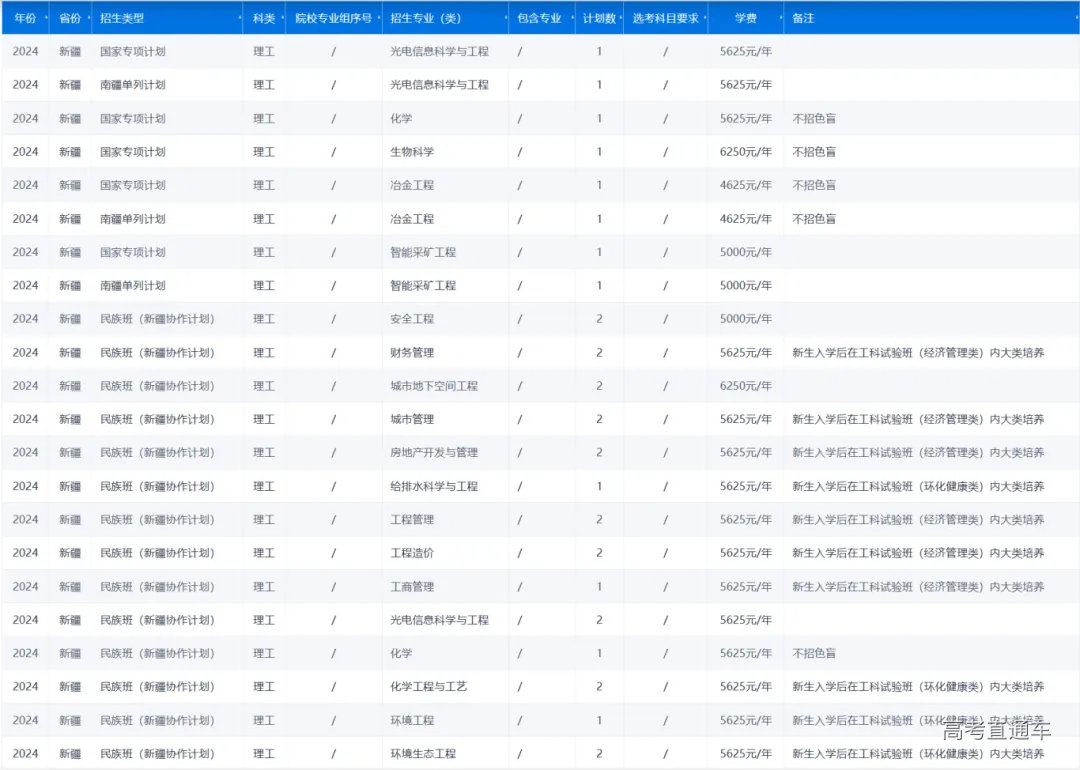Click the 高考直通车 watermark text
1080x770 pixels.
tap(996, 730)
